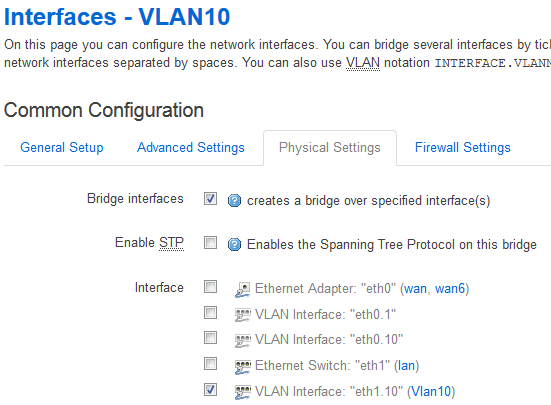551x405 pixels.
Task: Select the Physical Settings tab
Action: [330, 148]
